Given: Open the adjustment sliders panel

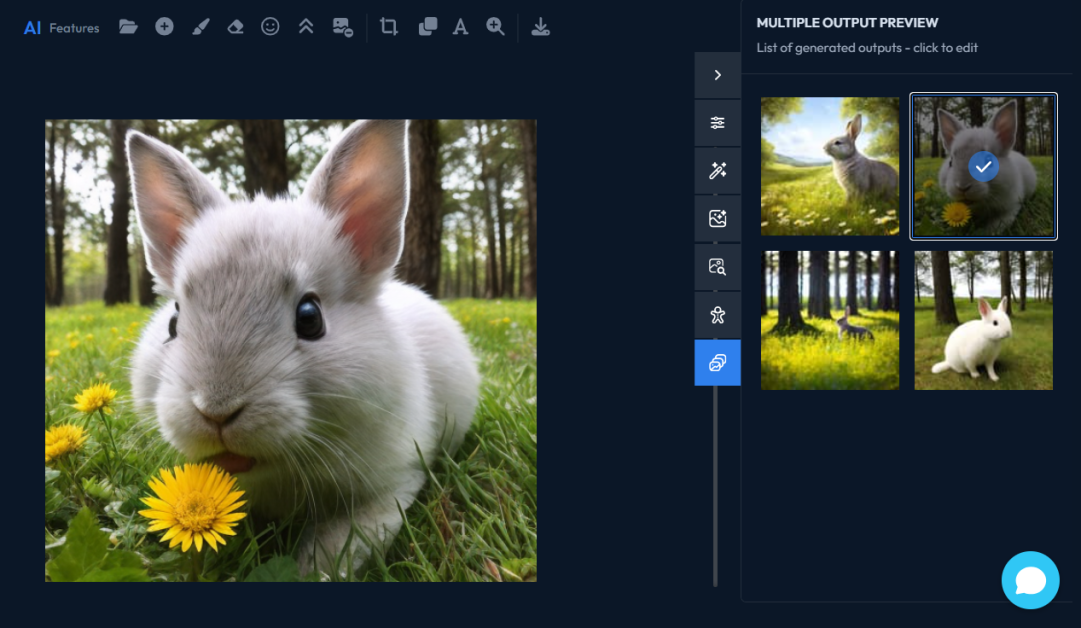Looking at the screenshot, I should click(x=718, y=123).
